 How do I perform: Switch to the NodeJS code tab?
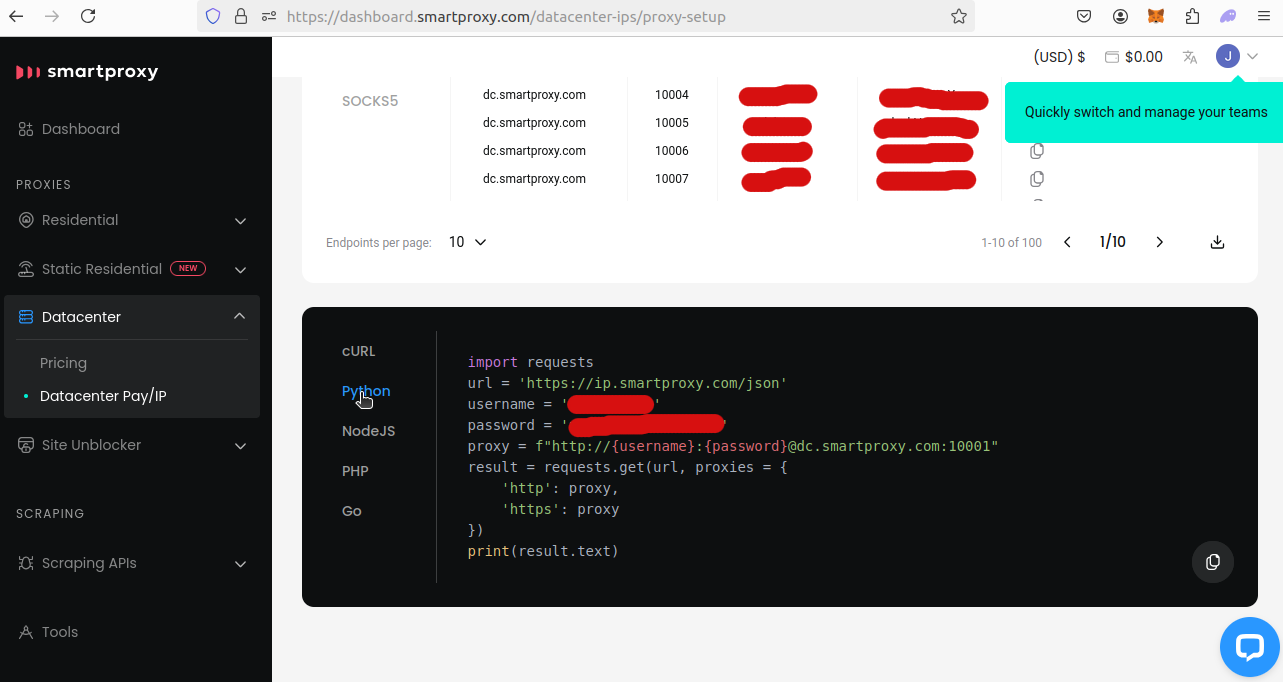point(368,431)
